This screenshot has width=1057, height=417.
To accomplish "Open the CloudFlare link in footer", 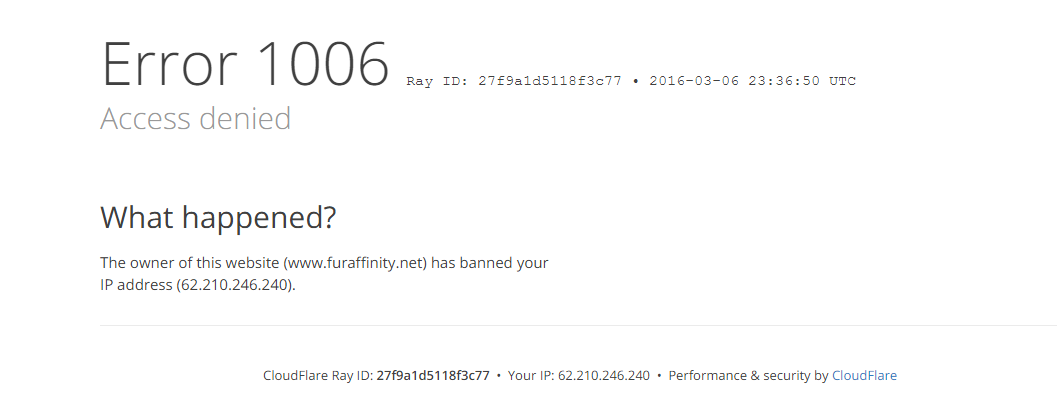I will (864, 376).
